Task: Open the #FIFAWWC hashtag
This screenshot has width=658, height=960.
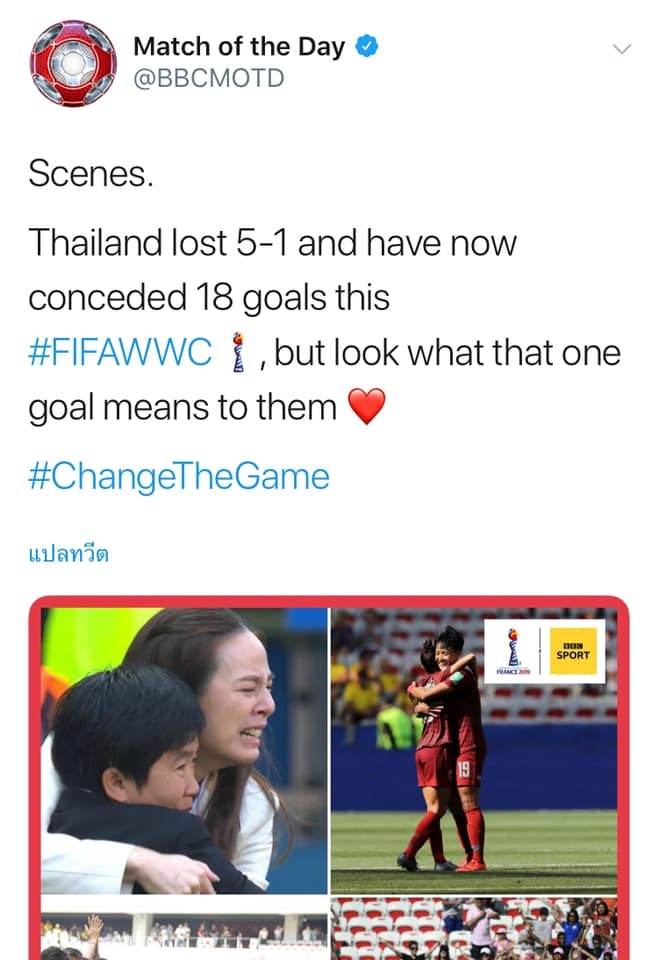Action: pyautogui.click(x=120, y=353)
